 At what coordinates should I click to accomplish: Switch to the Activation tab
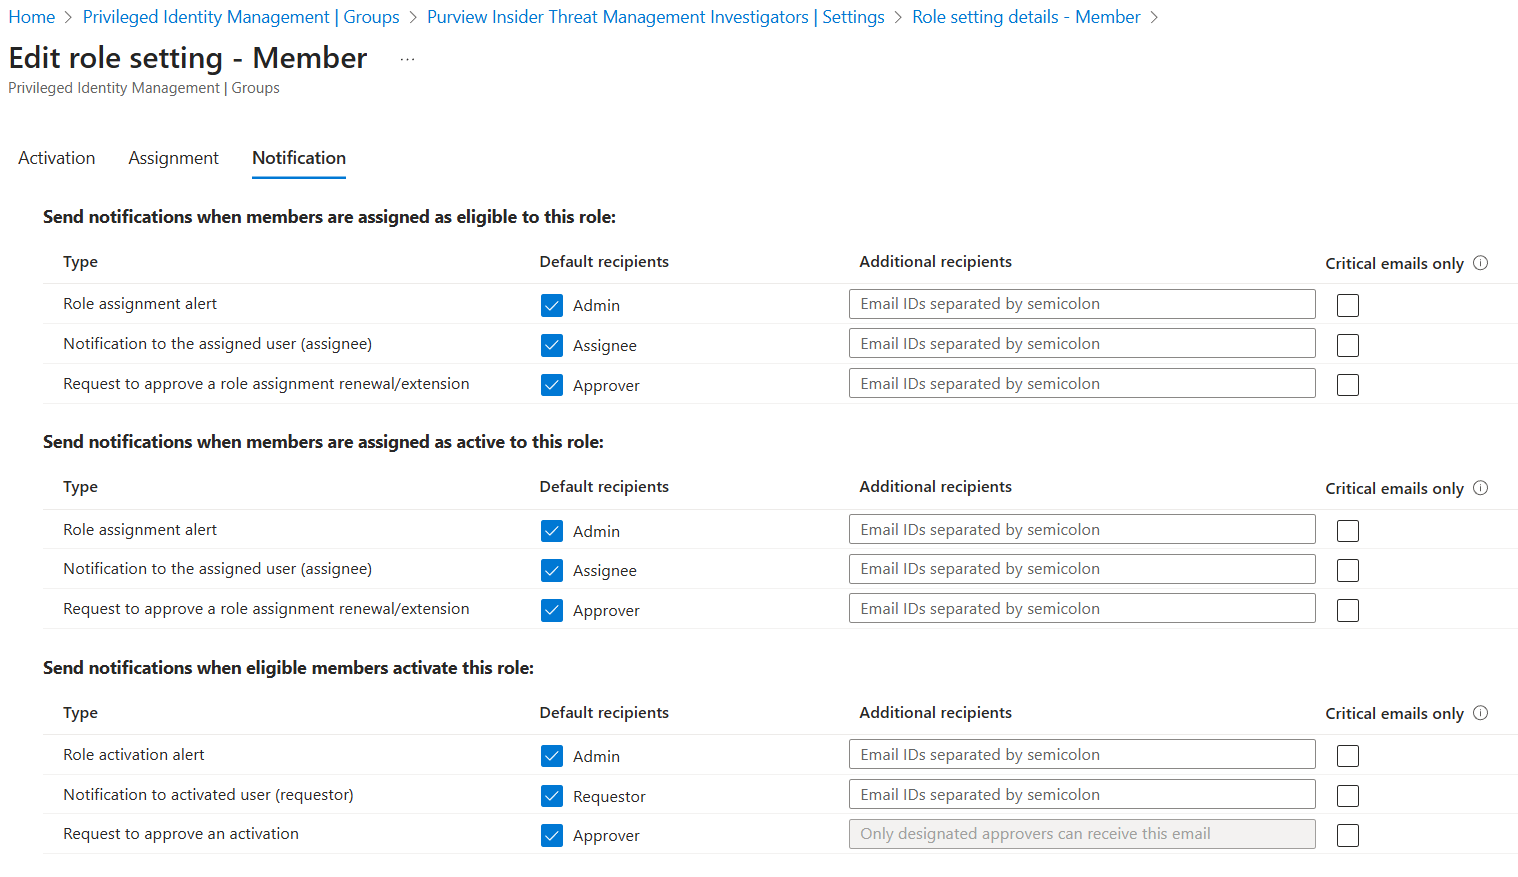(x=57, y=158)
